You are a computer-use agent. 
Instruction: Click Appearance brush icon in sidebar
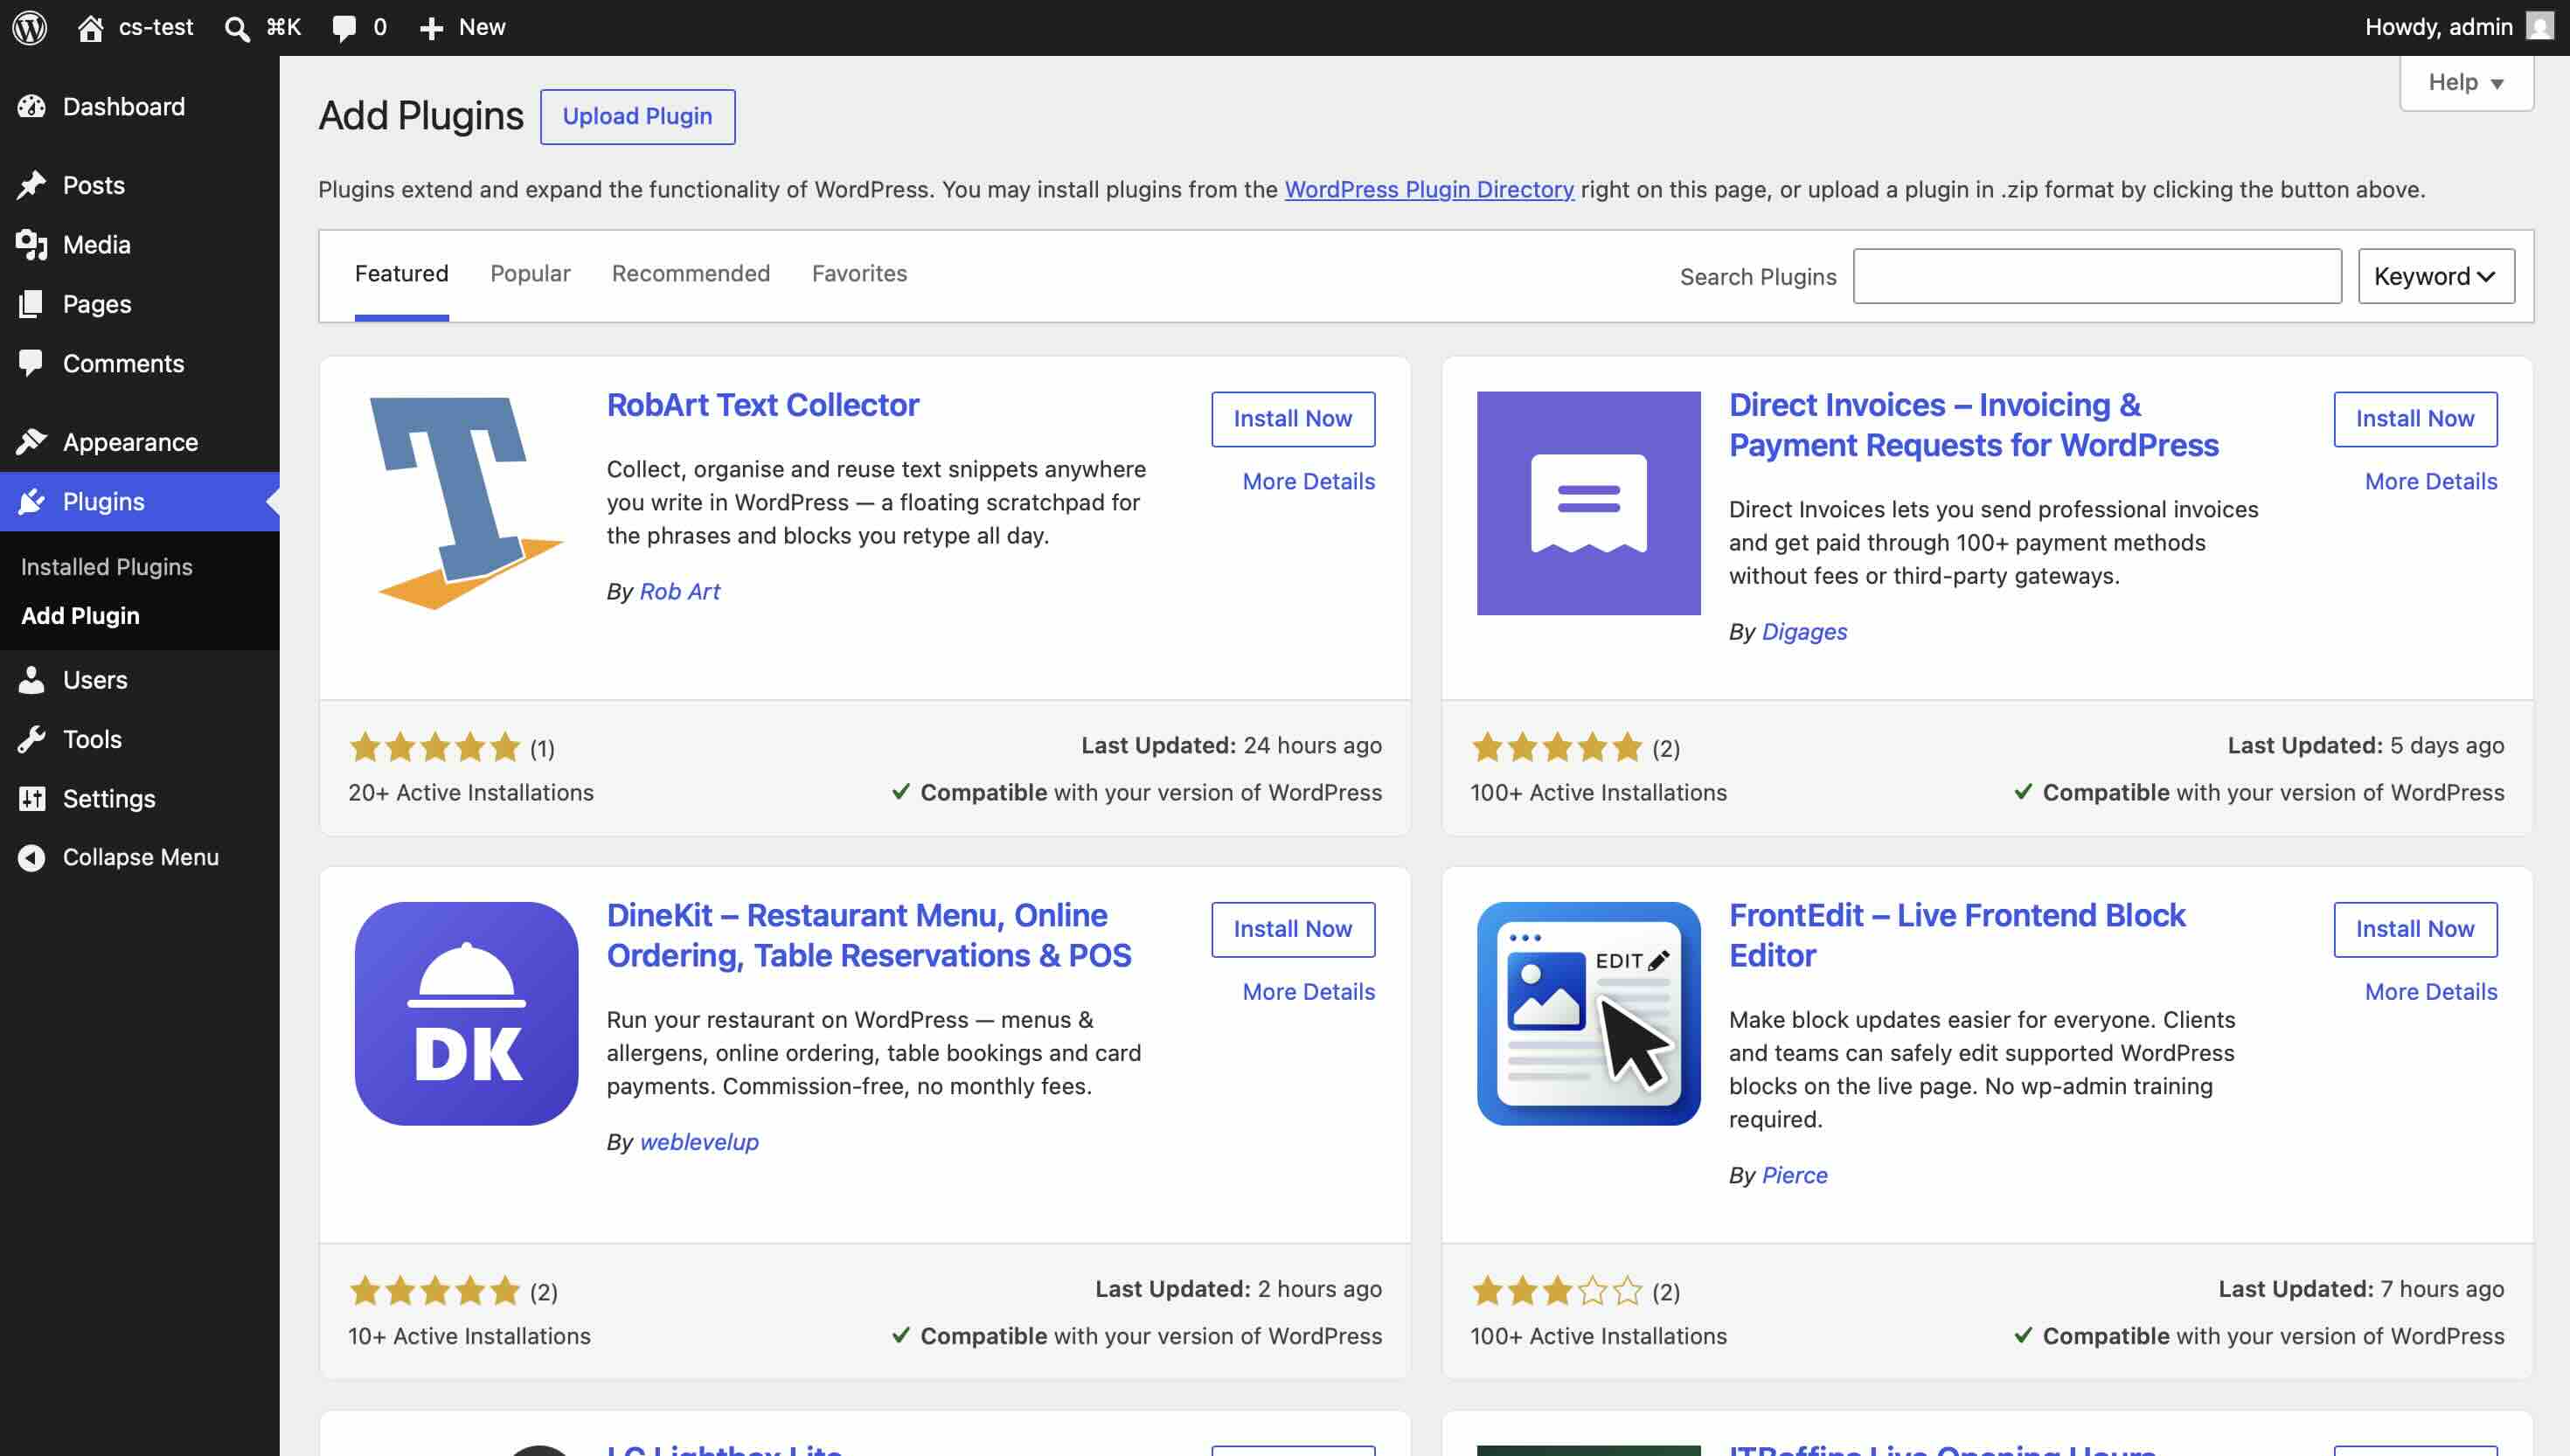[x=32, y=441]
